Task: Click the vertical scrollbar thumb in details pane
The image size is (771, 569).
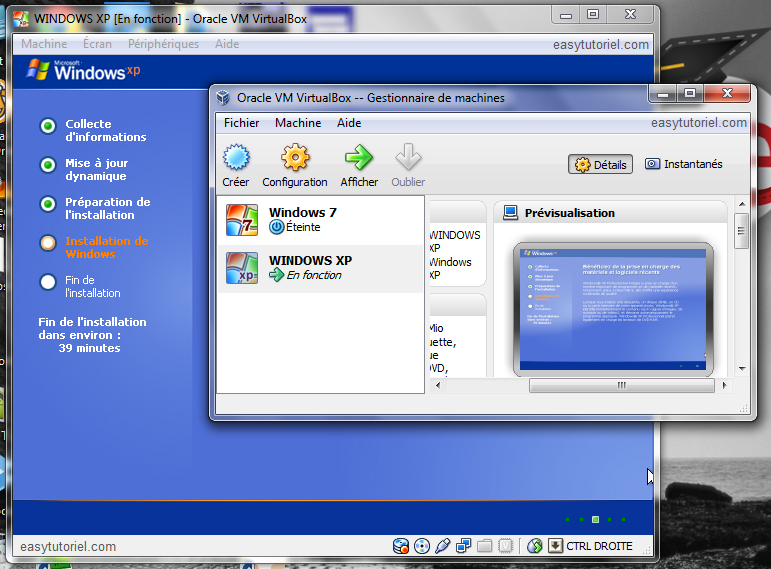Action: pyautogui.click(x=741, y=231)
